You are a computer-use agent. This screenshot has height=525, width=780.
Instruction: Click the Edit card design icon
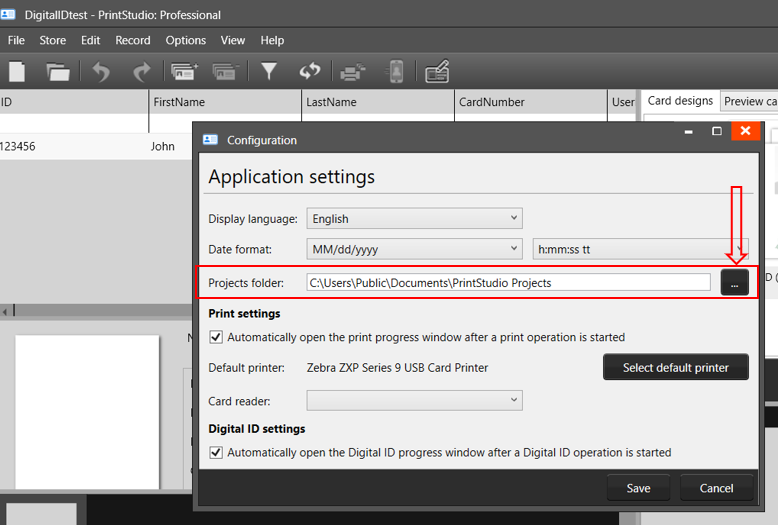click(437, 71)
